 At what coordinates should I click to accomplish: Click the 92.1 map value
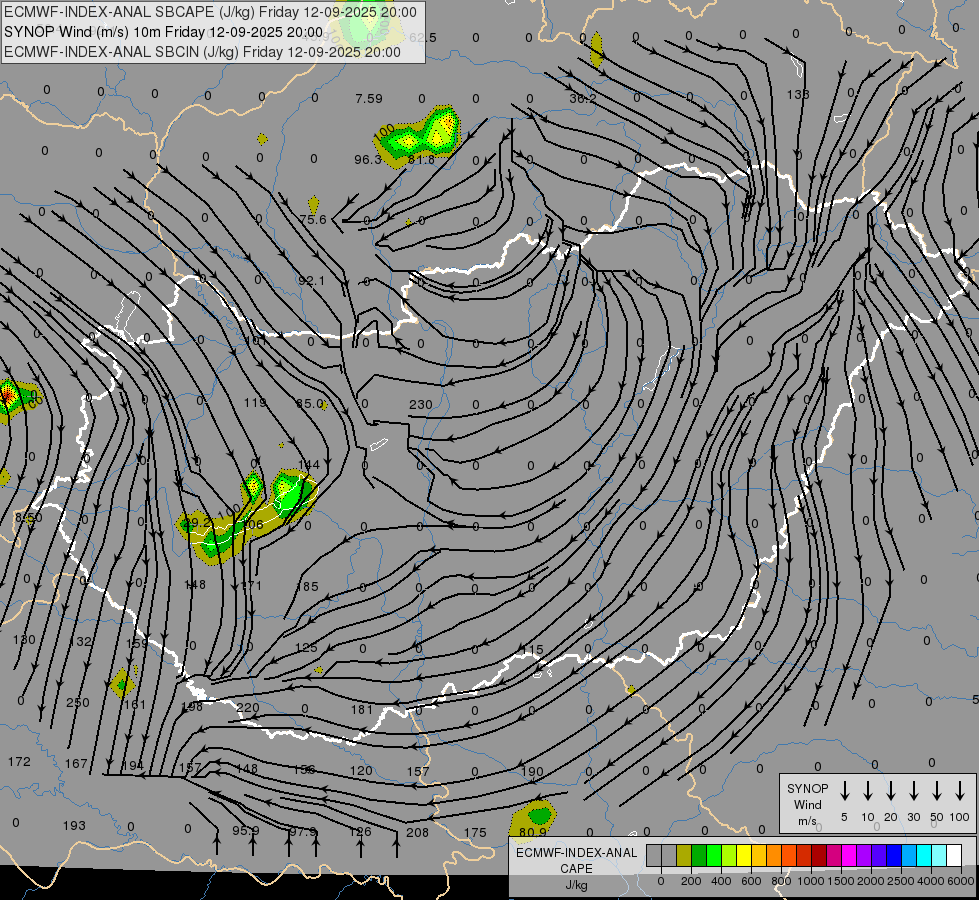click(312, 281)
